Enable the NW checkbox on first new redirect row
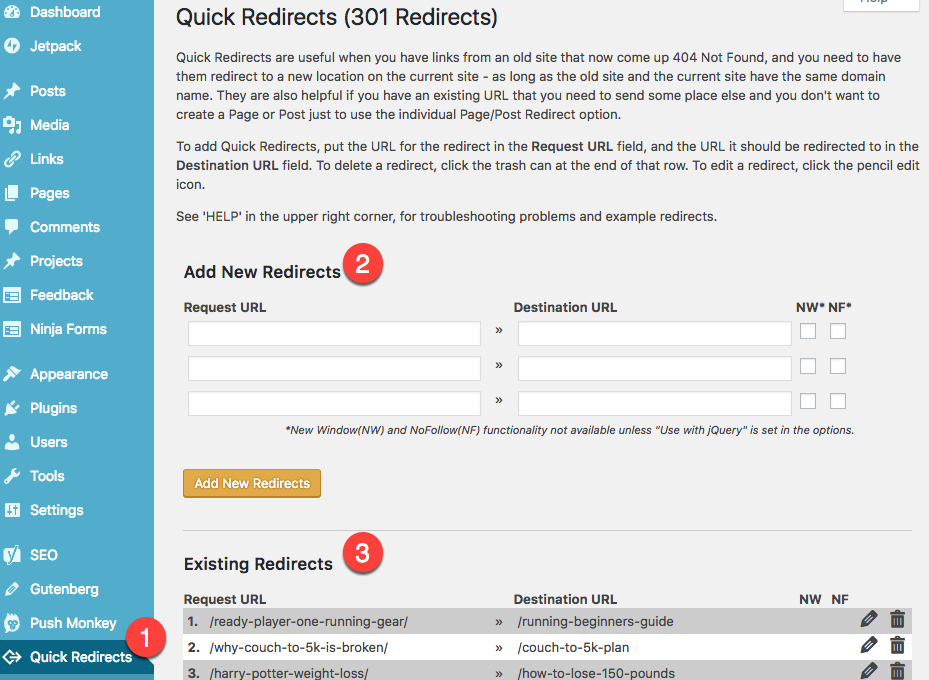 (x=807, y=330)
